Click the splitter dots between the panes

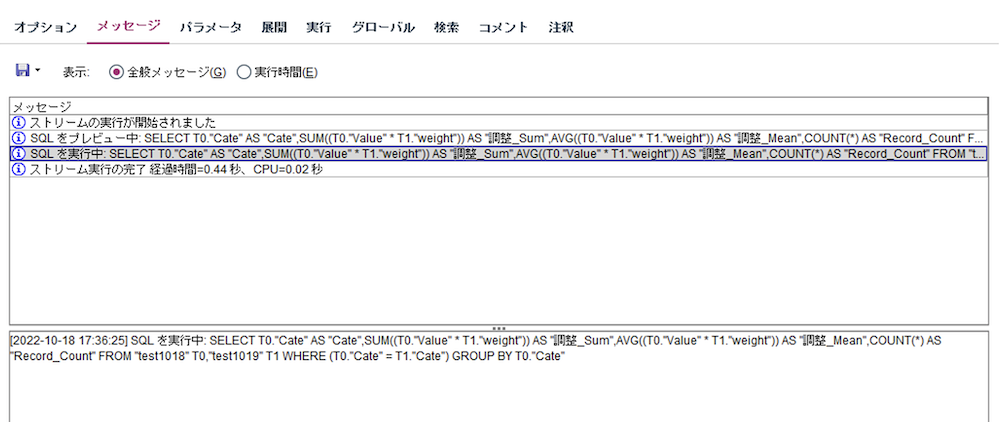[499, 328]
